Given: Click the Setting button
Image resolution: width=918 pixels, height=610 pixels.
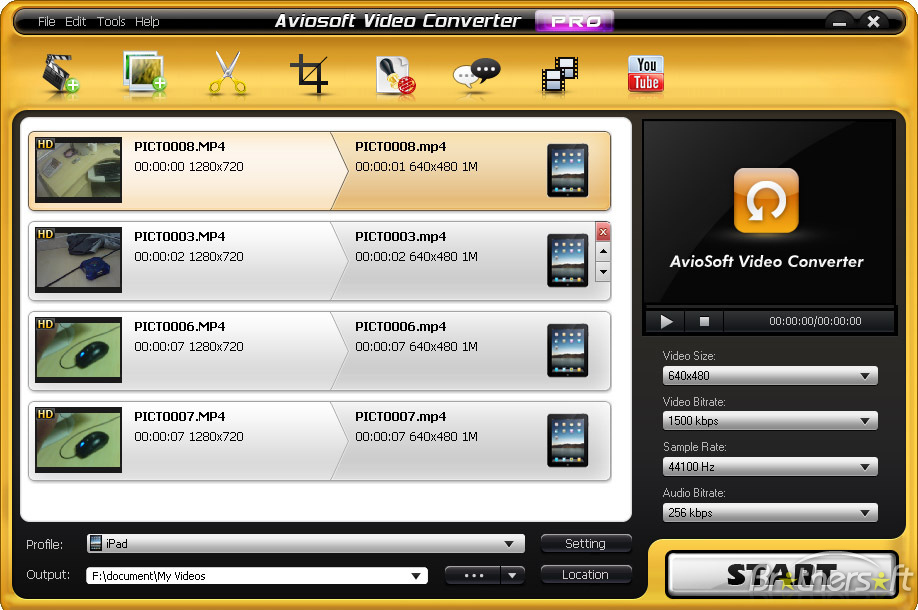Looking at the screenshot, I should coord(586,544).
